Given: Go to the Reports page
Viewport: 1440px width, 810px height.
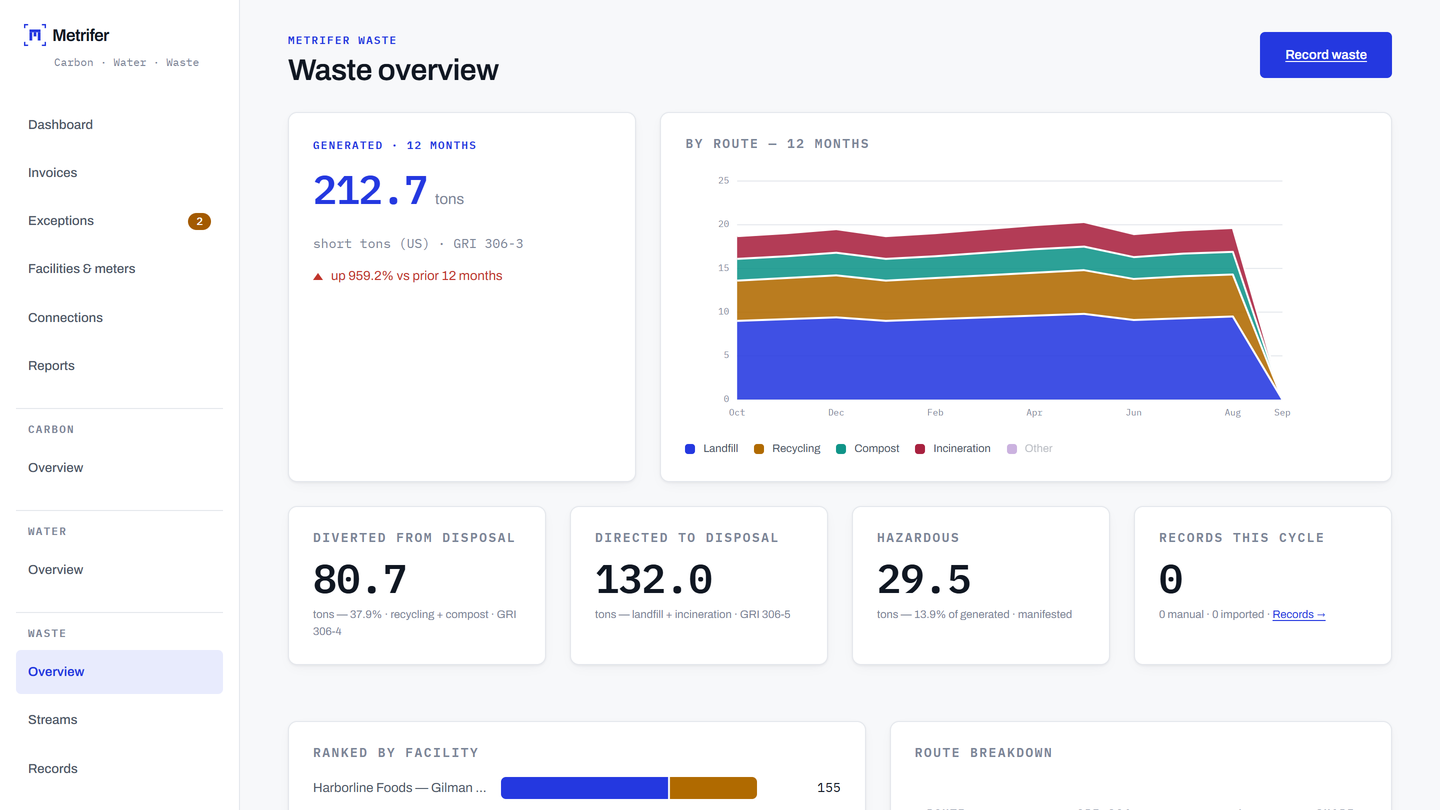Looking at the screenshot, I should pyautogui.click(x=119, y=366).
